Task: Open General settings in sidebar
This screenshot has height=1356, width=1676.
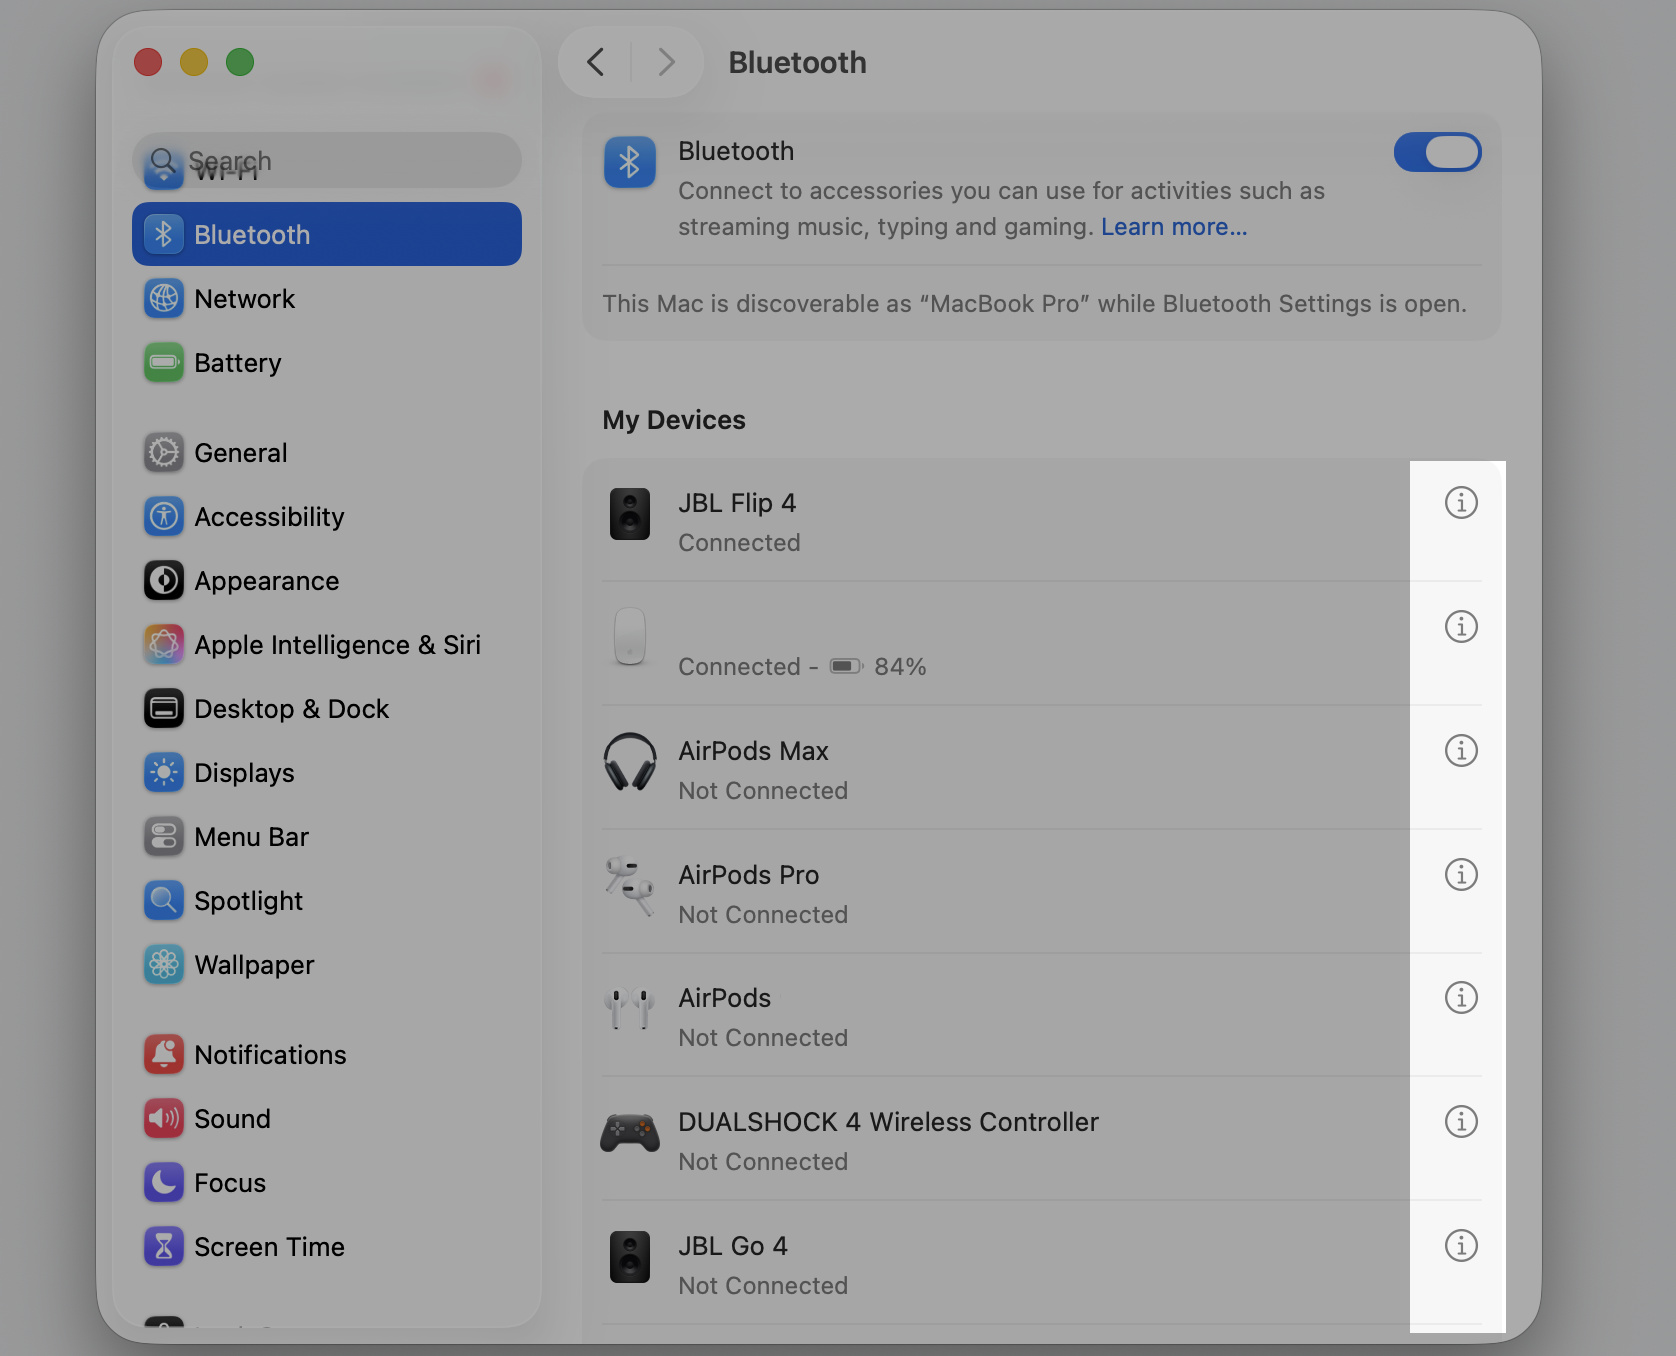Action: (327, 452)
